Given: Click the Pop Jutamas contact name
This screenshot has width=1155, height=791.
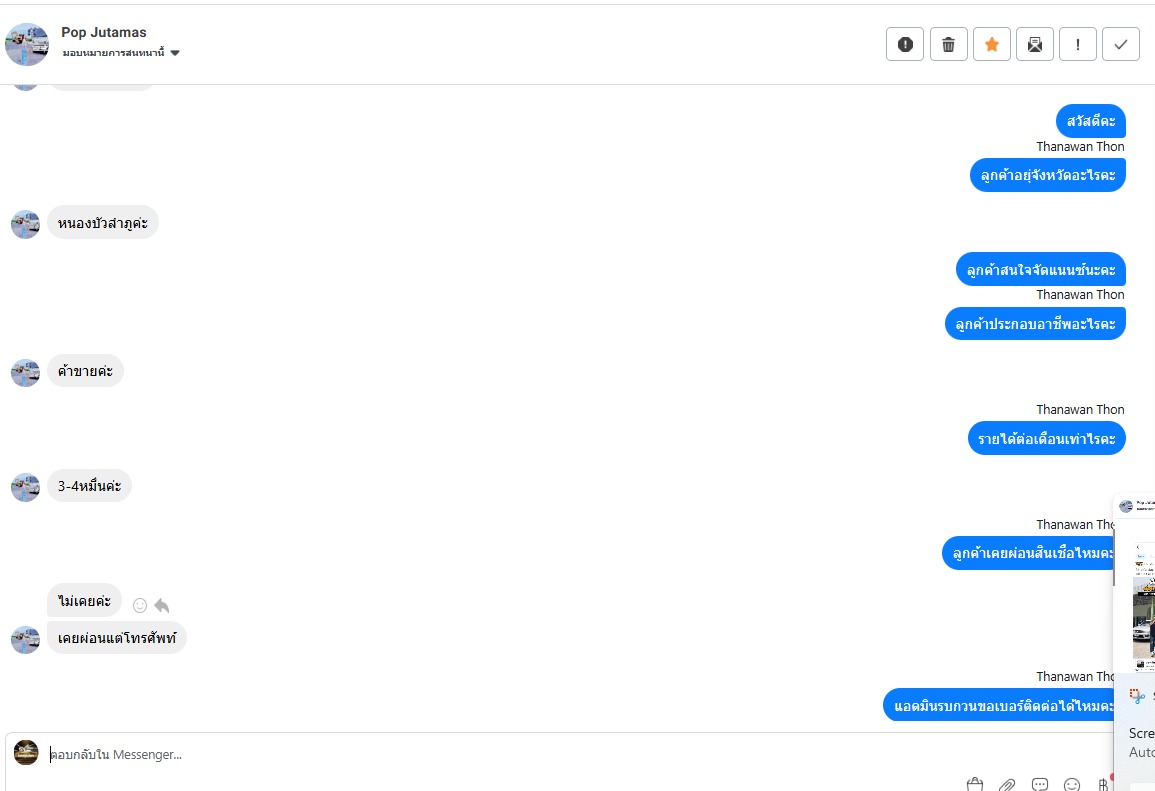Looking at the screenshot, I should click(x=104, y=32).
